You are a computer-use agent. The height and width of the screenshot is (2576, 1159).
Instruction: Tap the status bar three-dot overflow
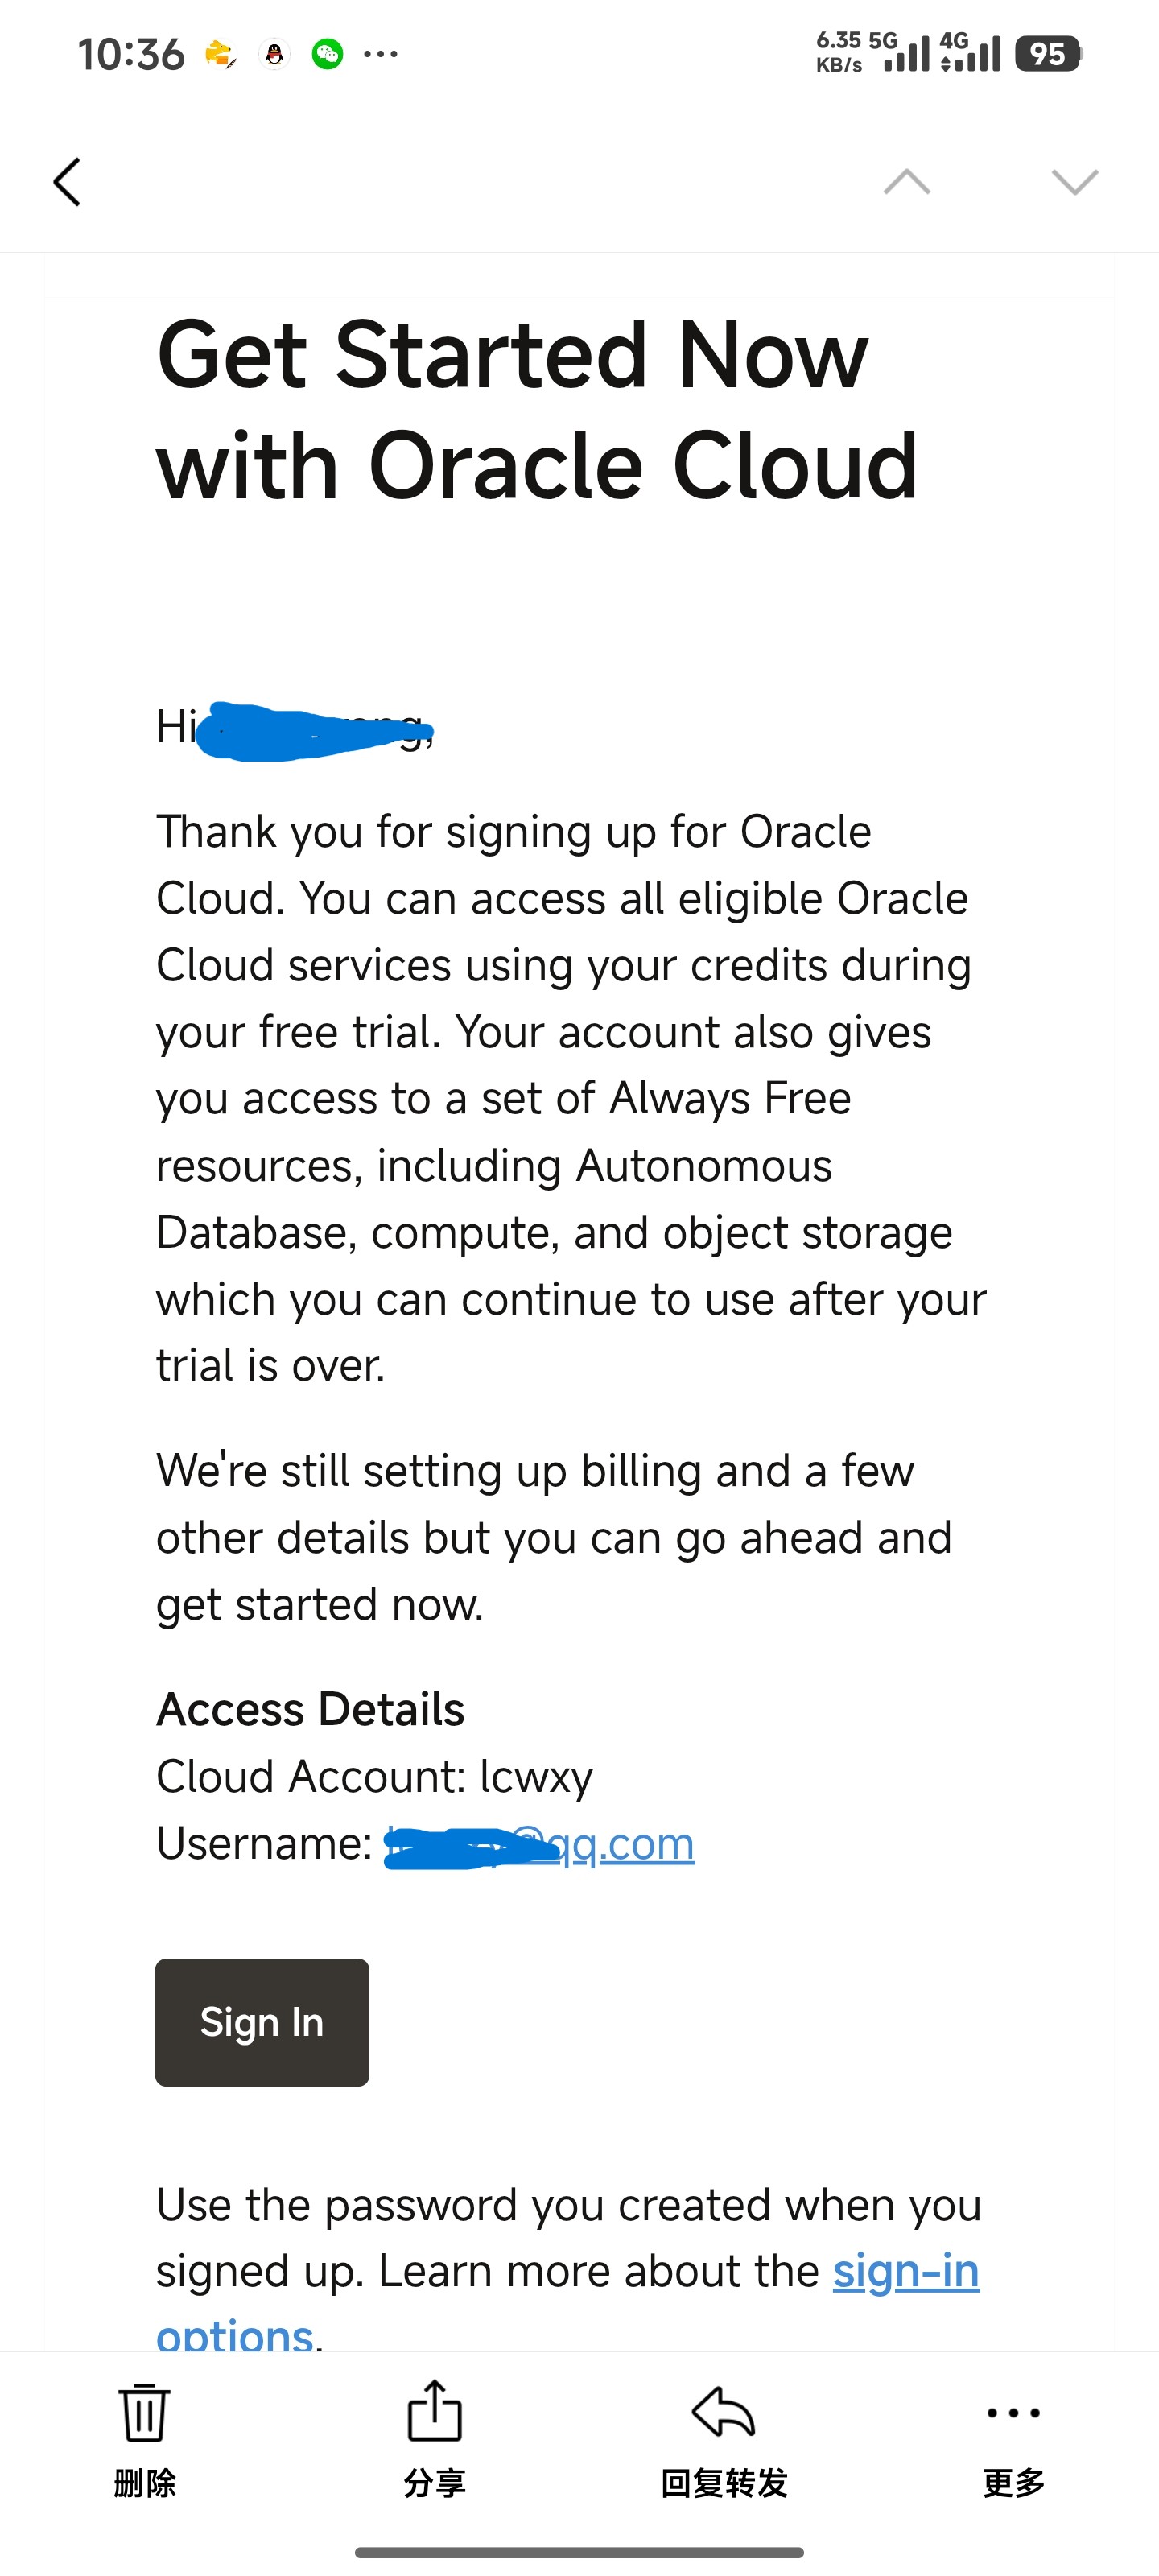point(381,54)
